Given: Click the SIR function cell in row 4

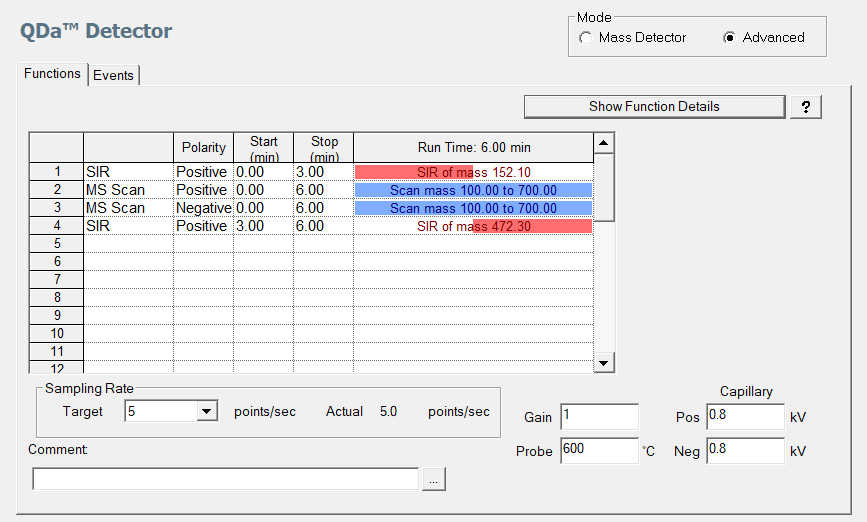Looking at the screenshot, I should click(128, 226).
